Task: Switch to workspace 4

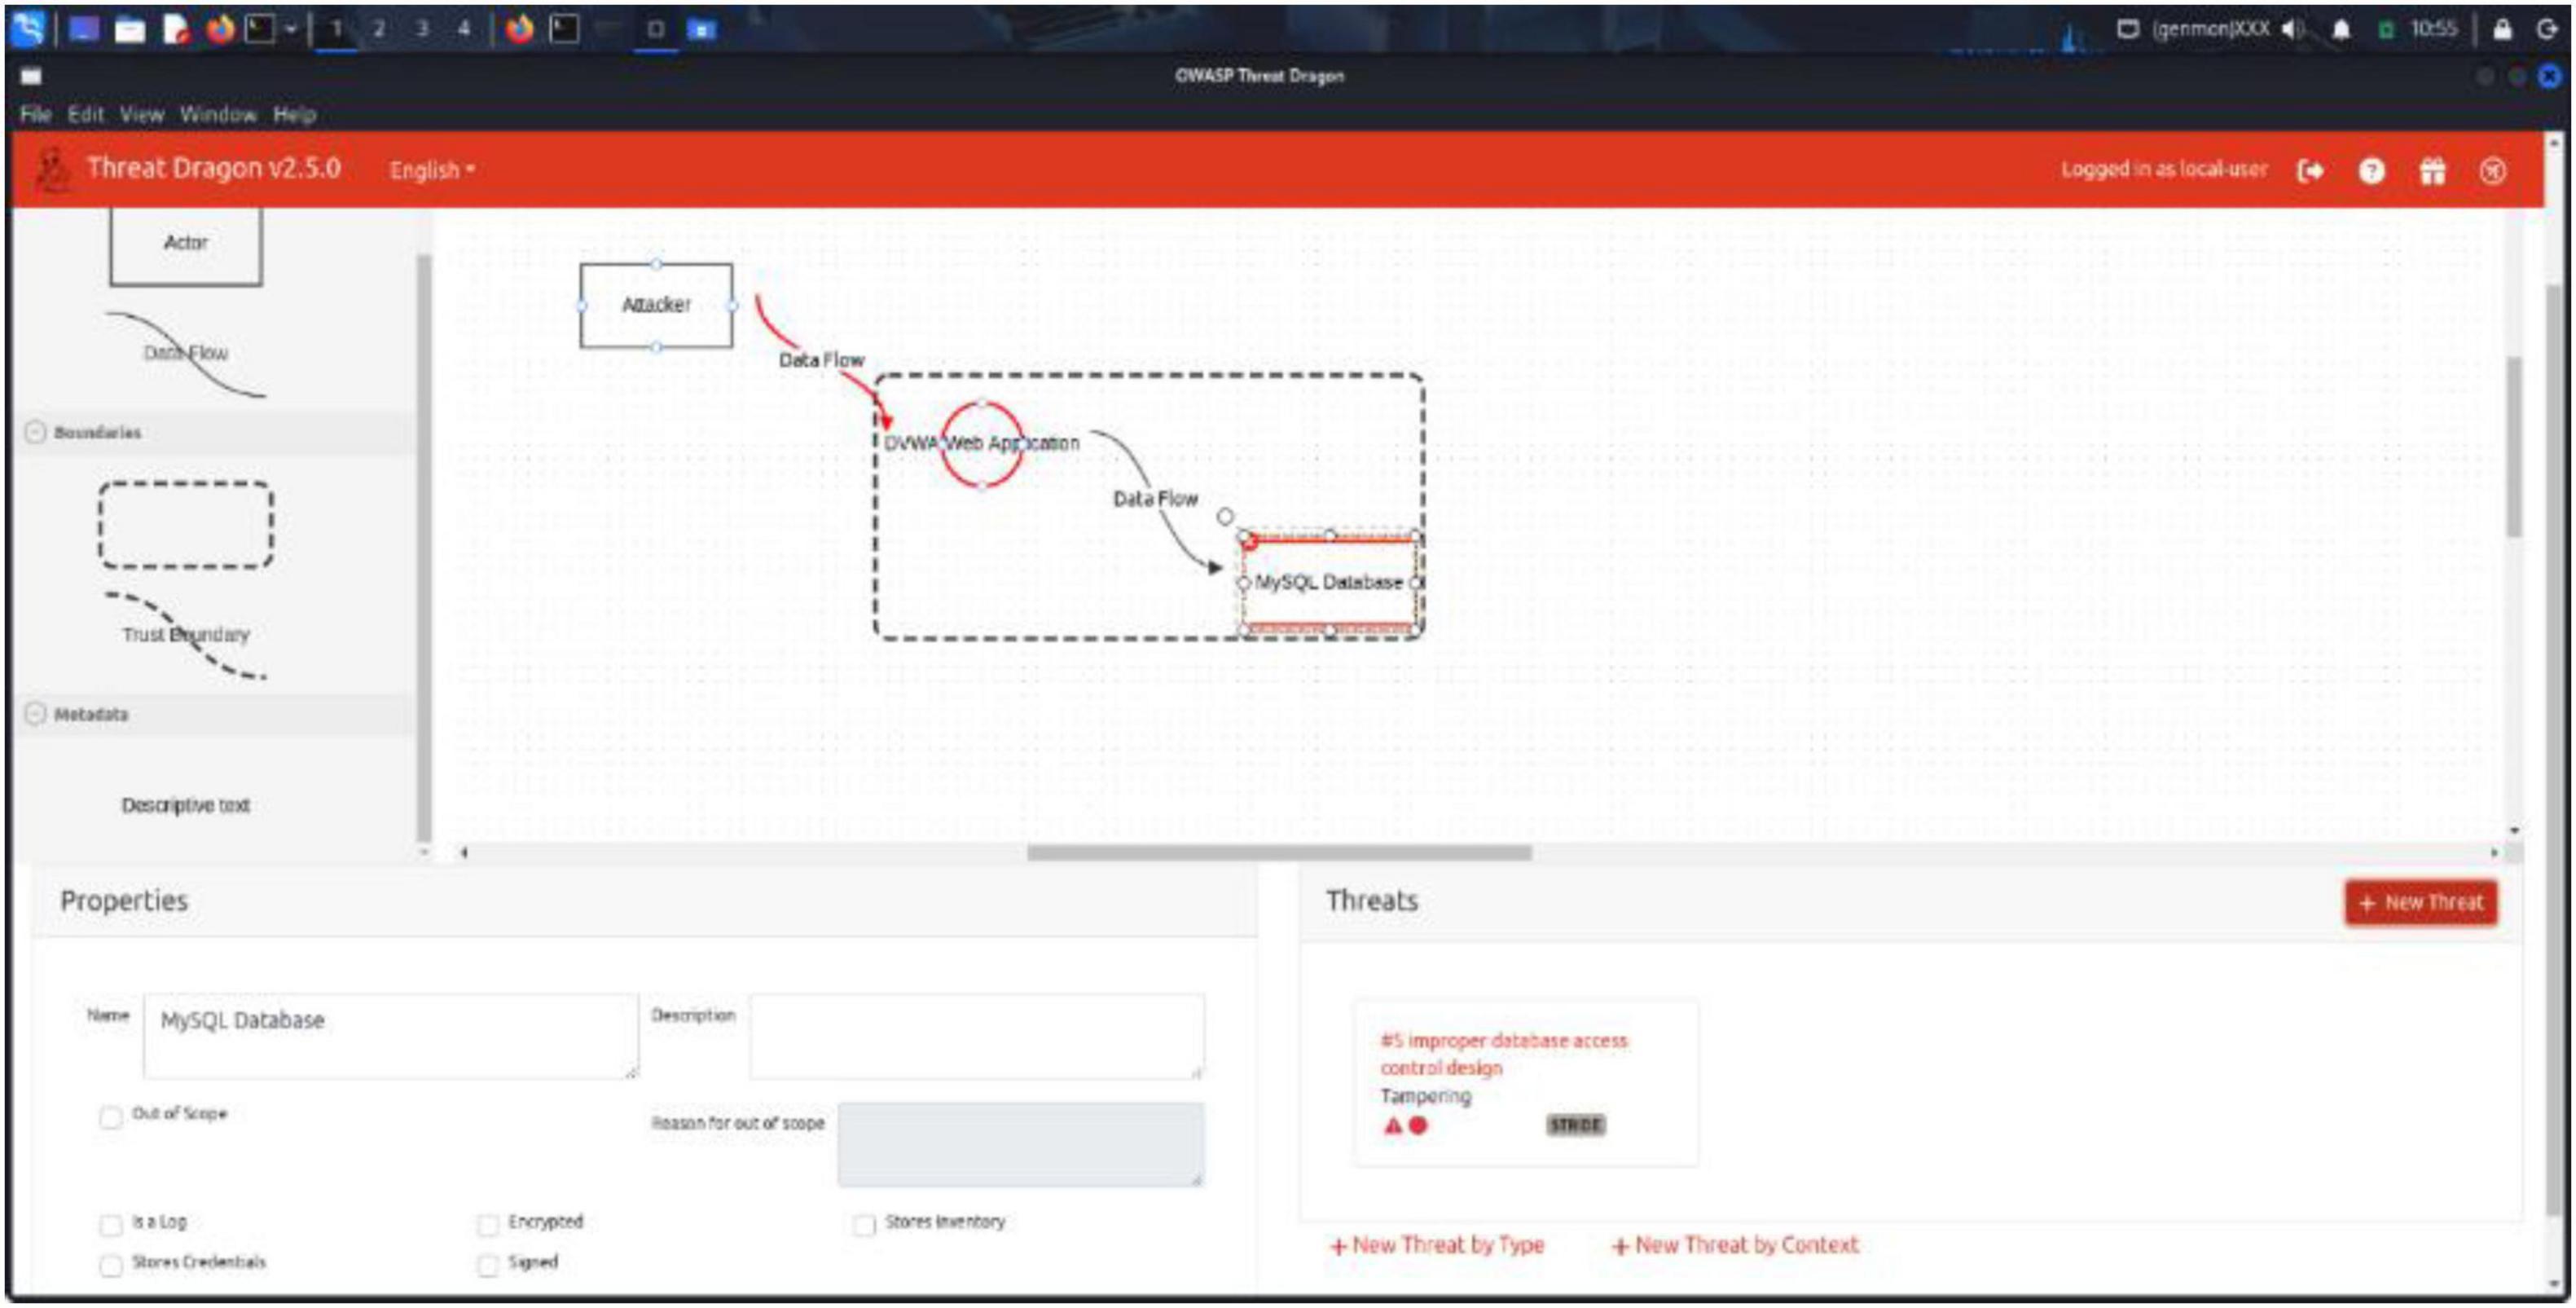Action: point(464,29)
